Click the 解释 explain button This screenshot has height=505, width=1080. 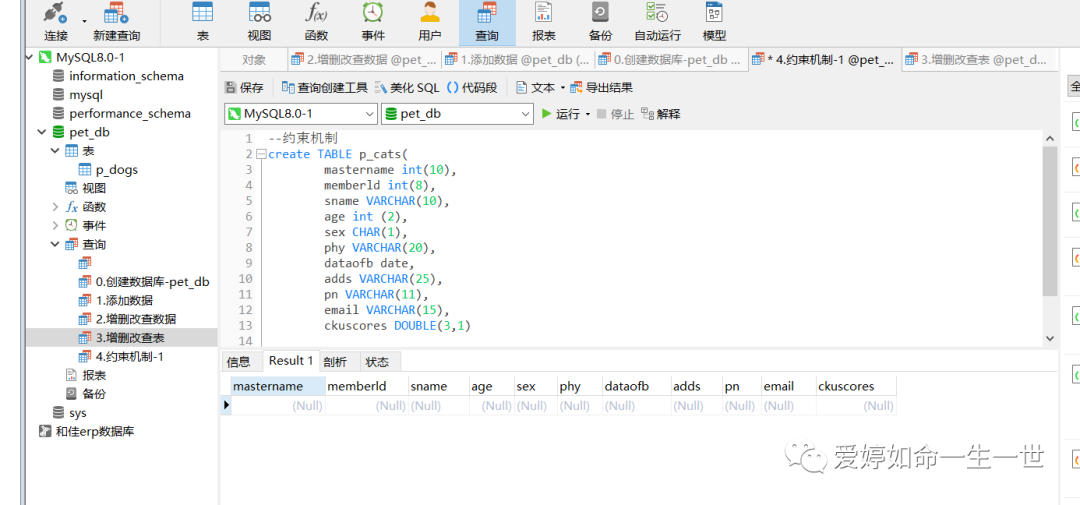(x=661, y=114)
